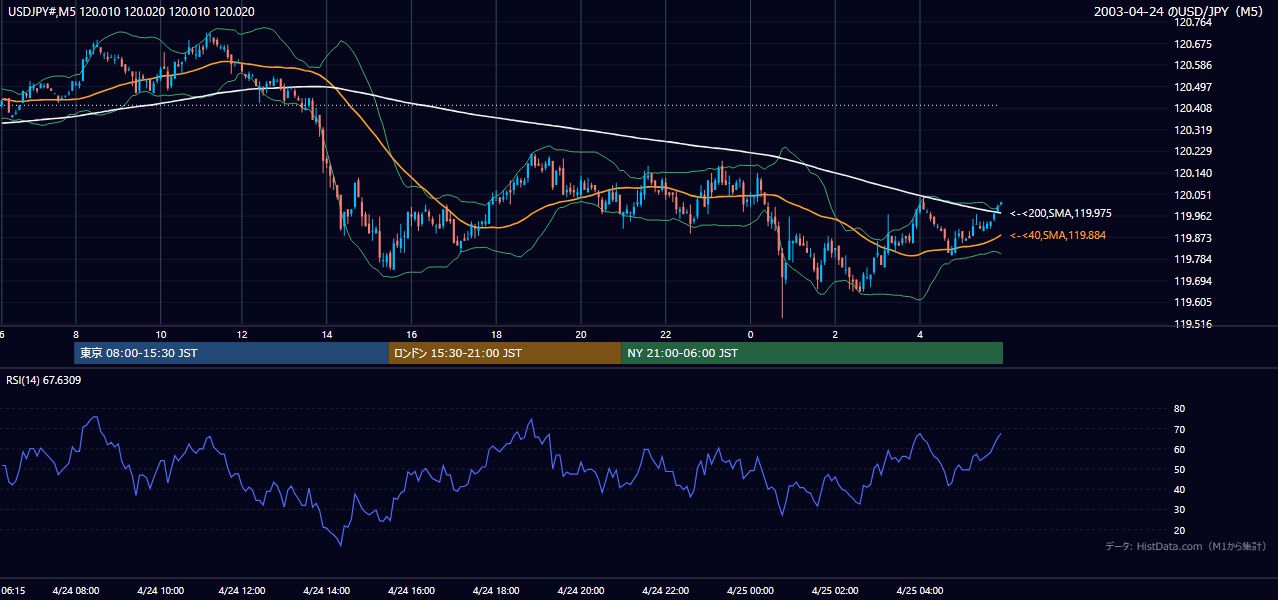Click the HistData.com data source credit
The height and width of the screenshot is (600, 1278).
pyautogui.click(x=1185, y=546)
